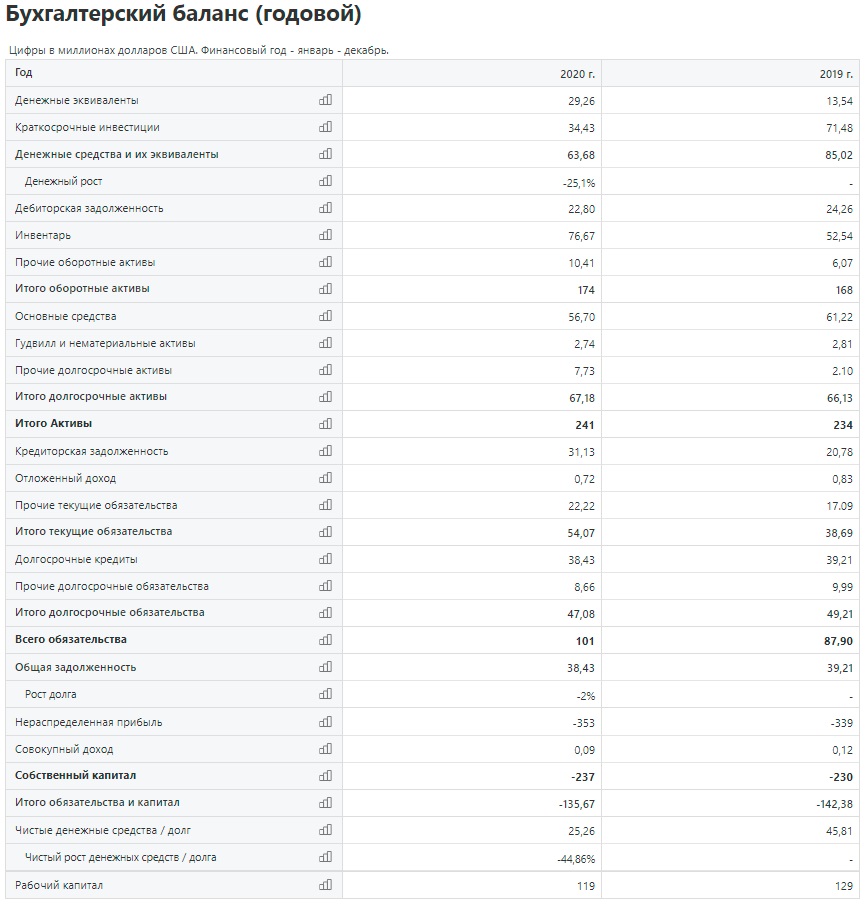Click chart icon for Рабочий капитал row

326,885
